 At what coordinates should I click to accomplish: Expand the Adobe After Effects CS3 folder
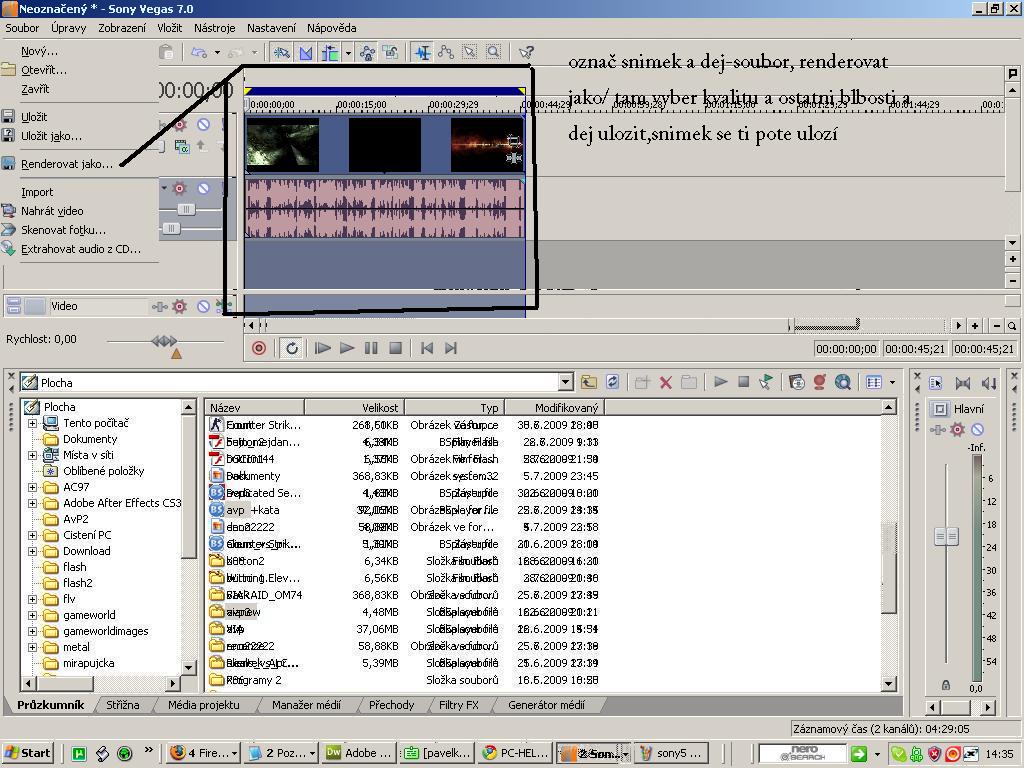32,503
